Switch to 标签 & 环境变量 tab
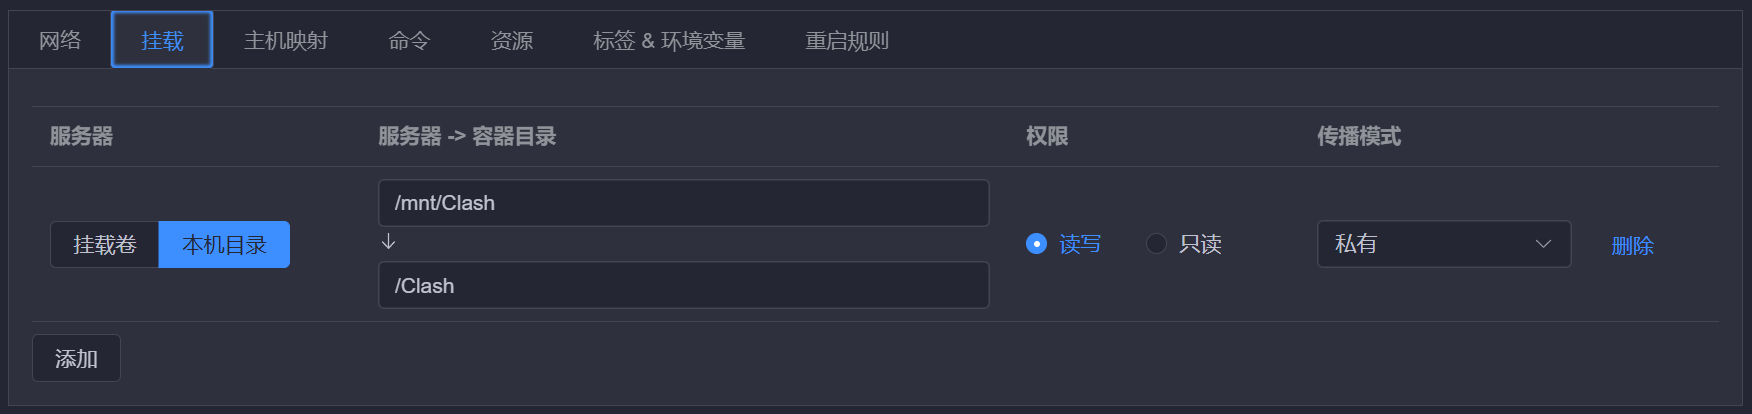Image resolution: width=1752 pixels, height=414 pixels. click(669, 40)
